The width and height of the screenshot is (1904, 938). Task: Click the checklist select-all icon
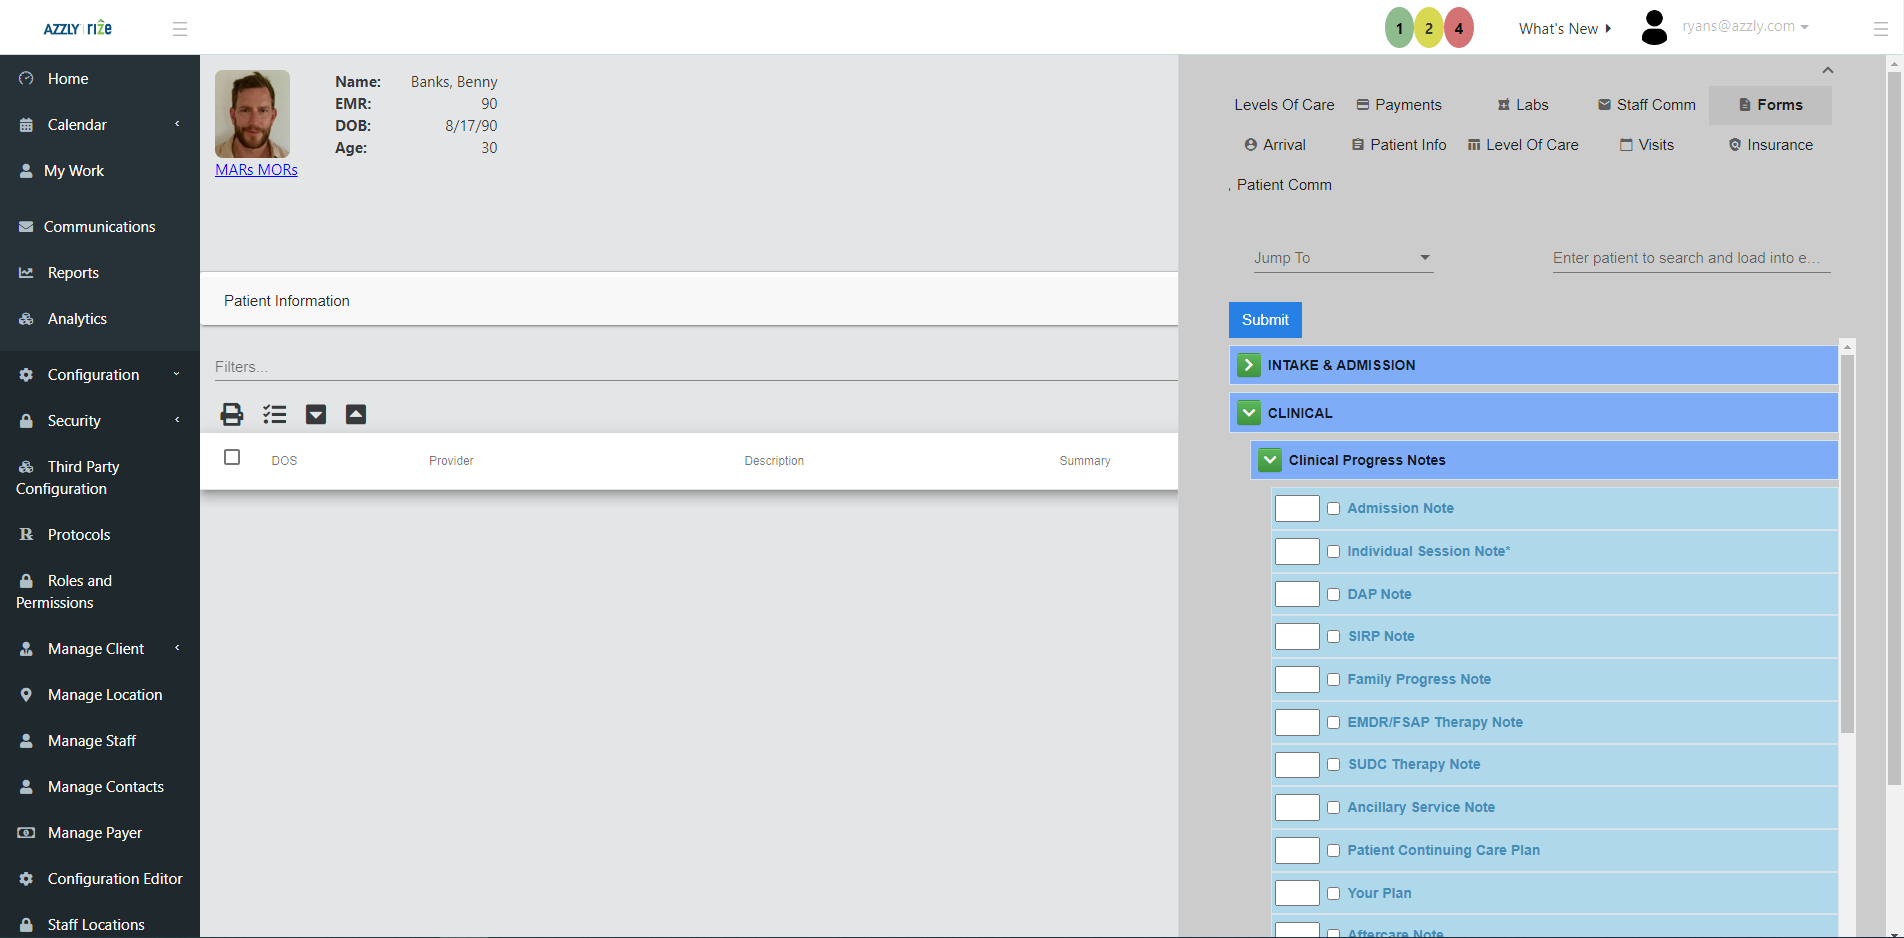click(x=274, y=414)
